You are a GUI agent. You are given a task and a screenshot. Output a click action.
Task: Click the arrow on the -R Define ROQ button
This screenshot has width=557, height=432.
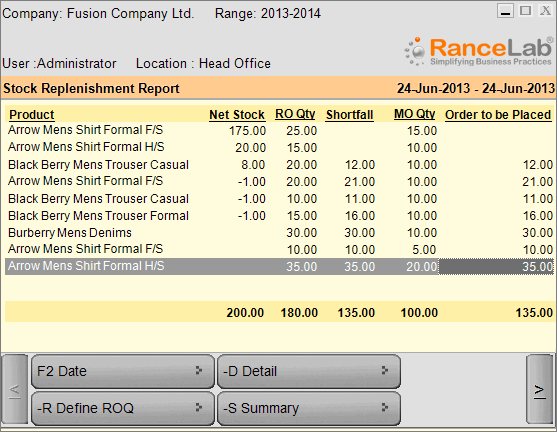tap(199, 407)
